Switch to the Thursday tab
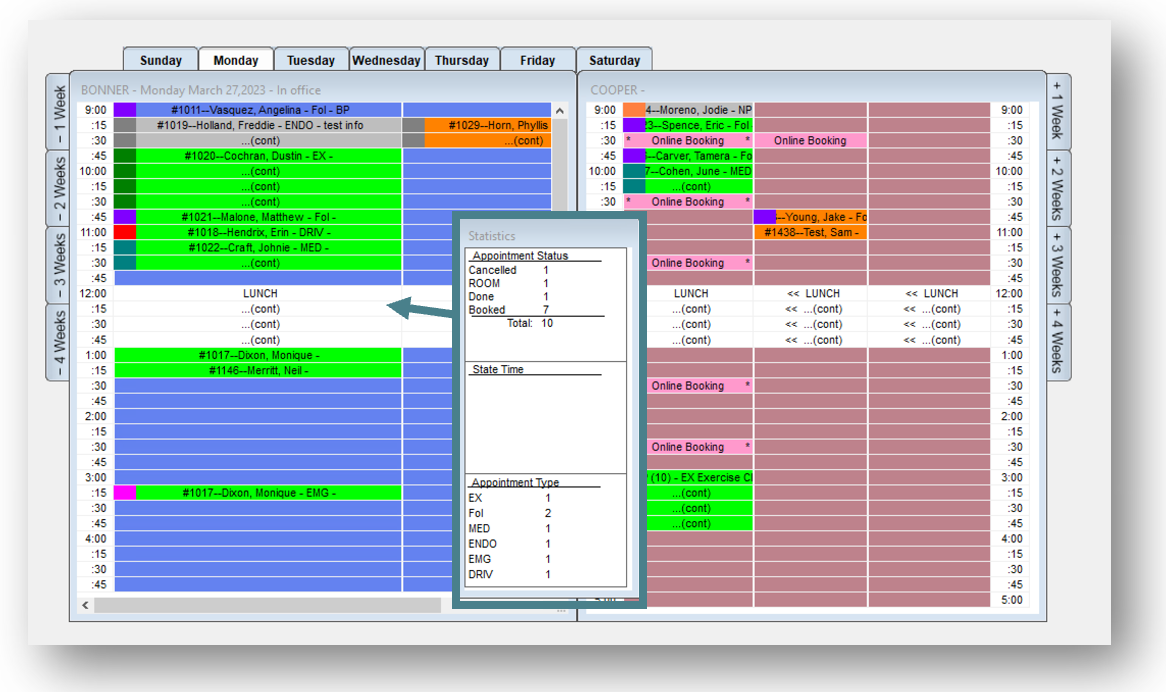 [462, 60]
